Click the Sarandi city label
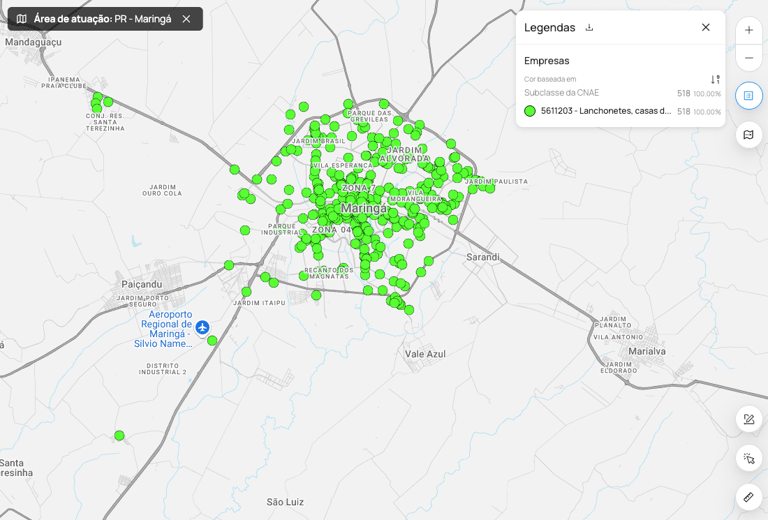 [483, 257]
